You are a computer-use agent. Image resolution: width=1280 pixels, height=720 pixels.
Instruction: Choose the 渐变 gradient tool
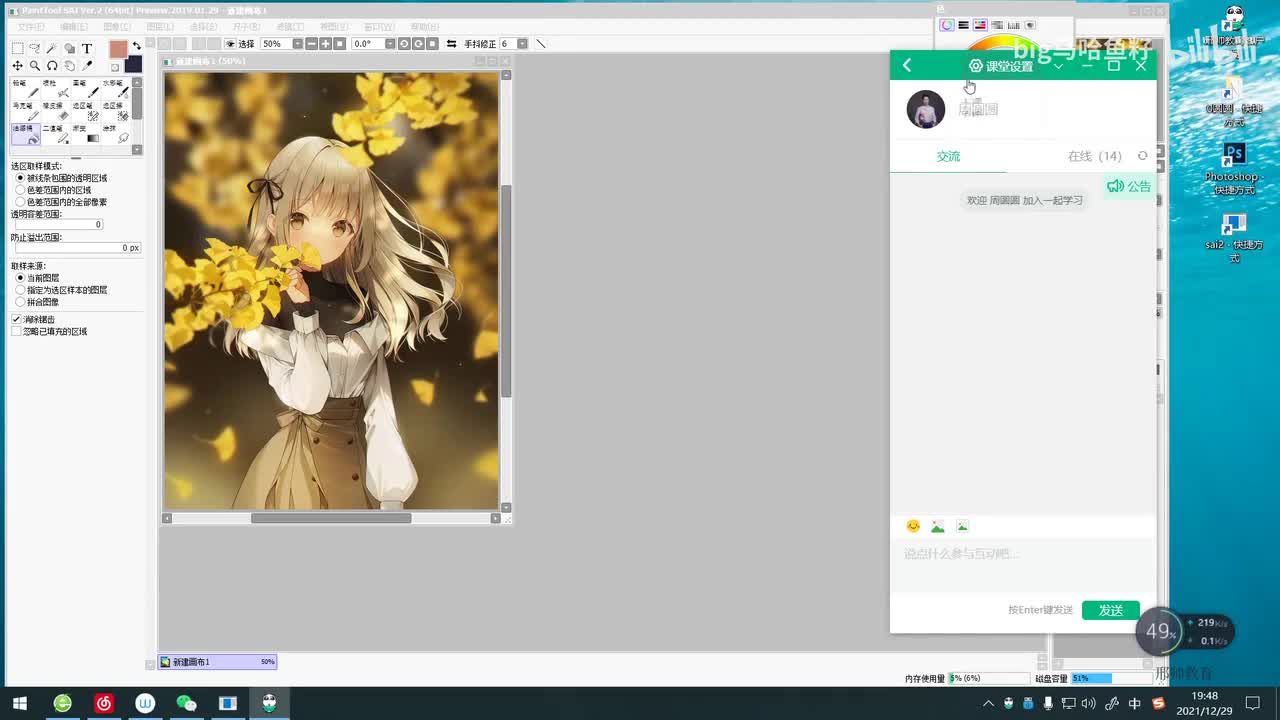pos(85,134)
